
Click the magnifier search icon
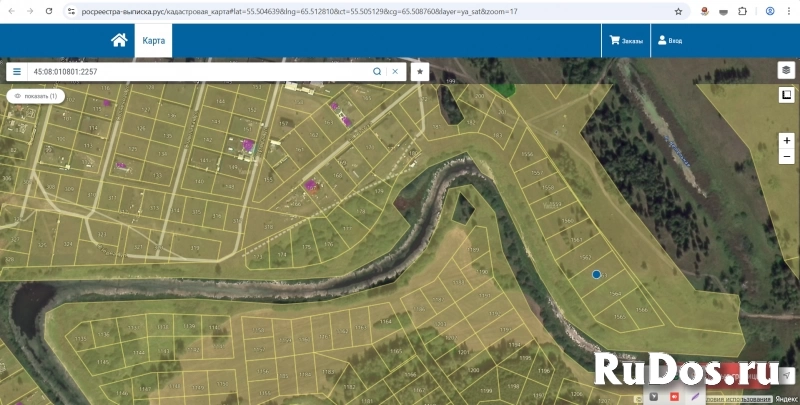(377, 72)
